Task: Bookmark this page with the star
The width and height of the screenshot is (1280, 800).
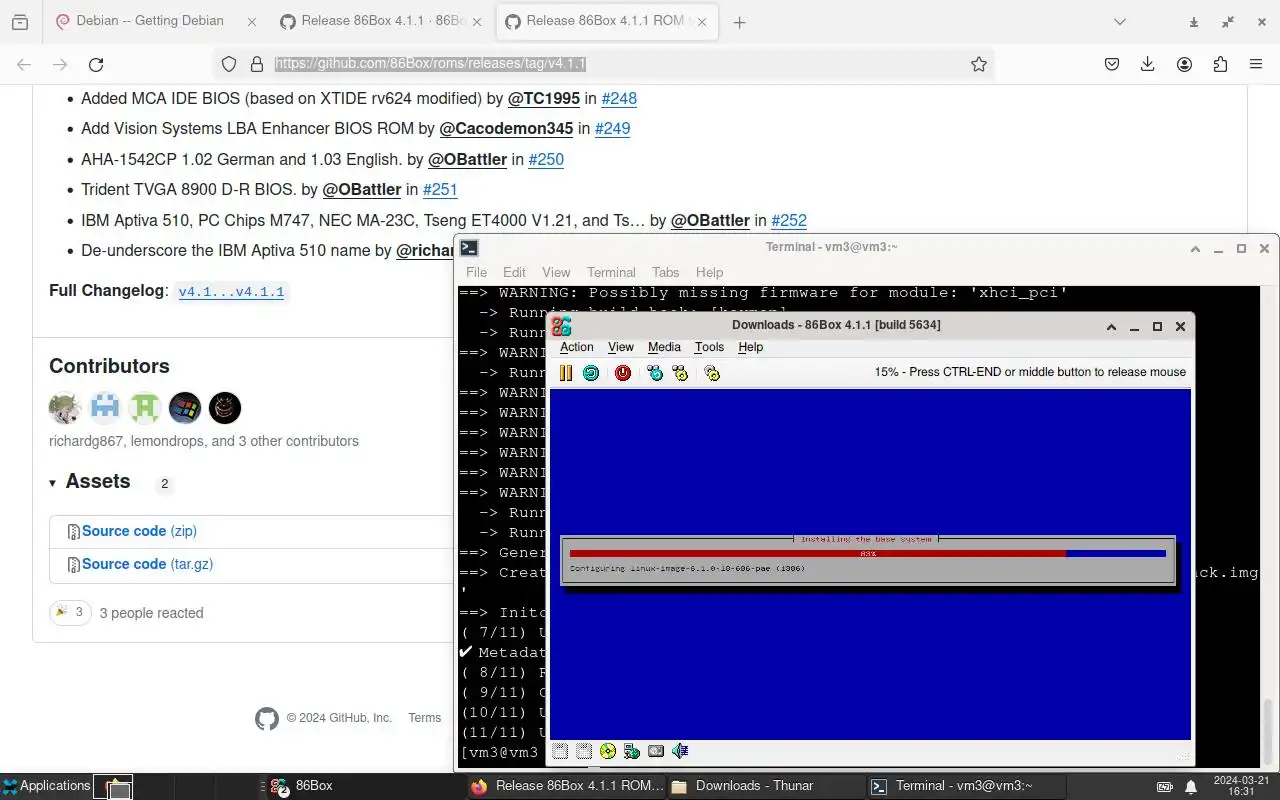Action: pyautogui.click(x=979, y=64)
